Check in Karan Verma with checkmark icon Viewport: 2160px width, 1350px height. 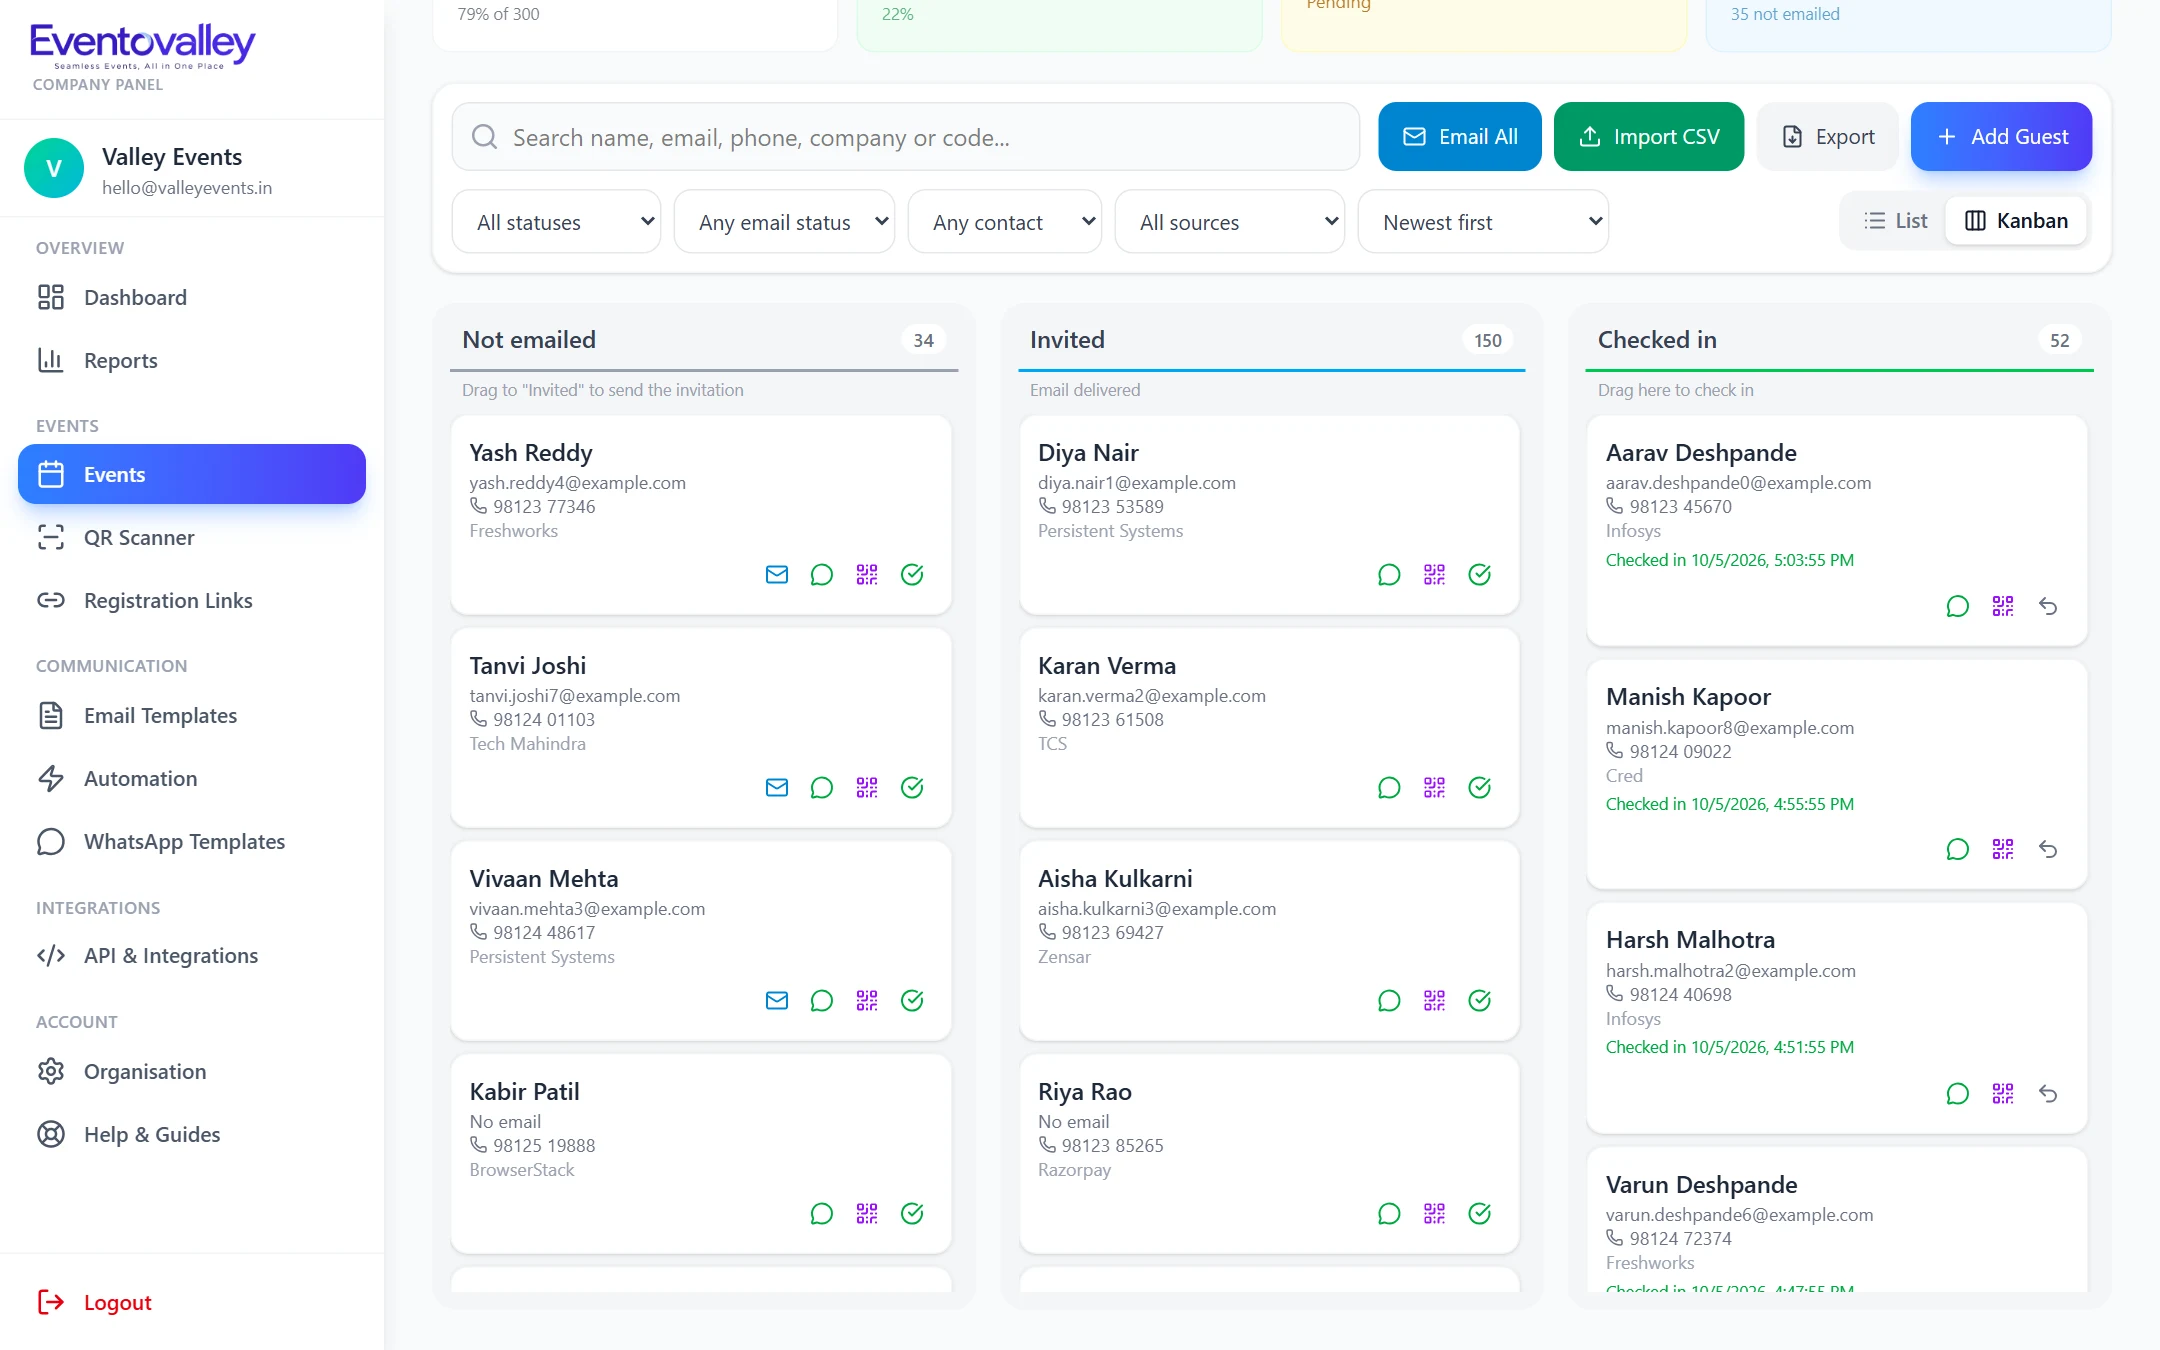[x=1479, y=787]
